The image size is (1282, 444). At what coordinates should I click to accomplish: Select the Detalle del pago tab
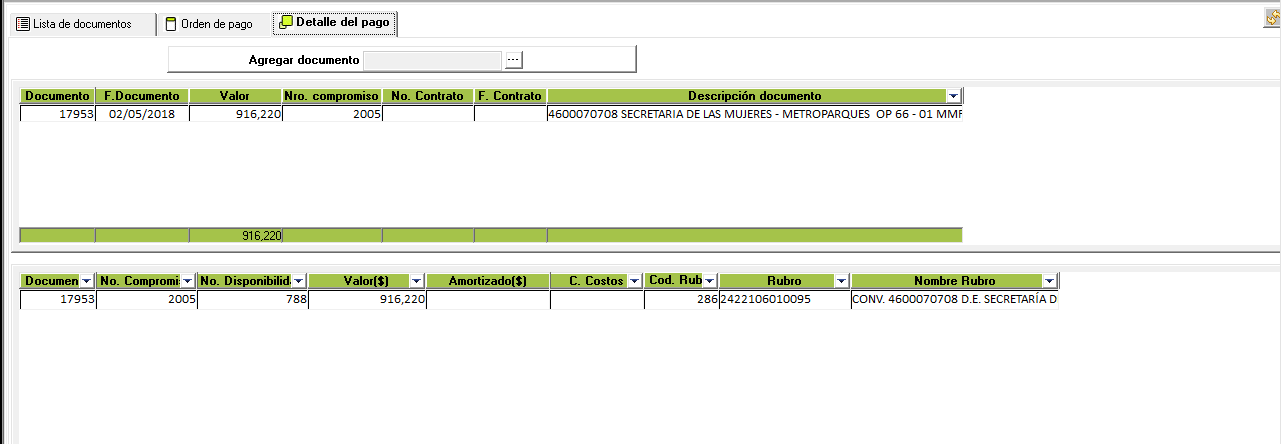point(335,23)
